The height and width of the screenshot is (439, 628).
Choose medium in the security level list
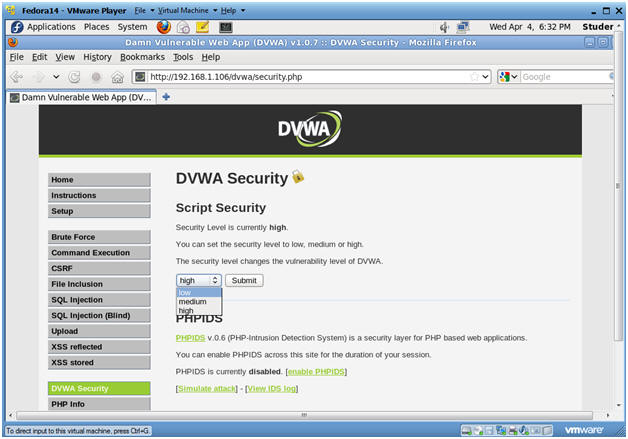(x=199, y=302)
